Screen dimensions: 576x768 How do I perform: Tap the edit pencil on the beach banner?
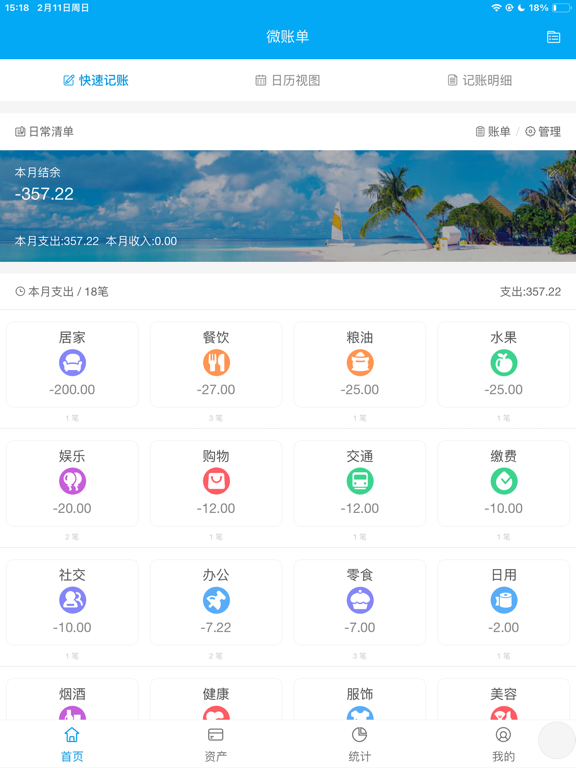pyautogui.click(x=552, y=173)
